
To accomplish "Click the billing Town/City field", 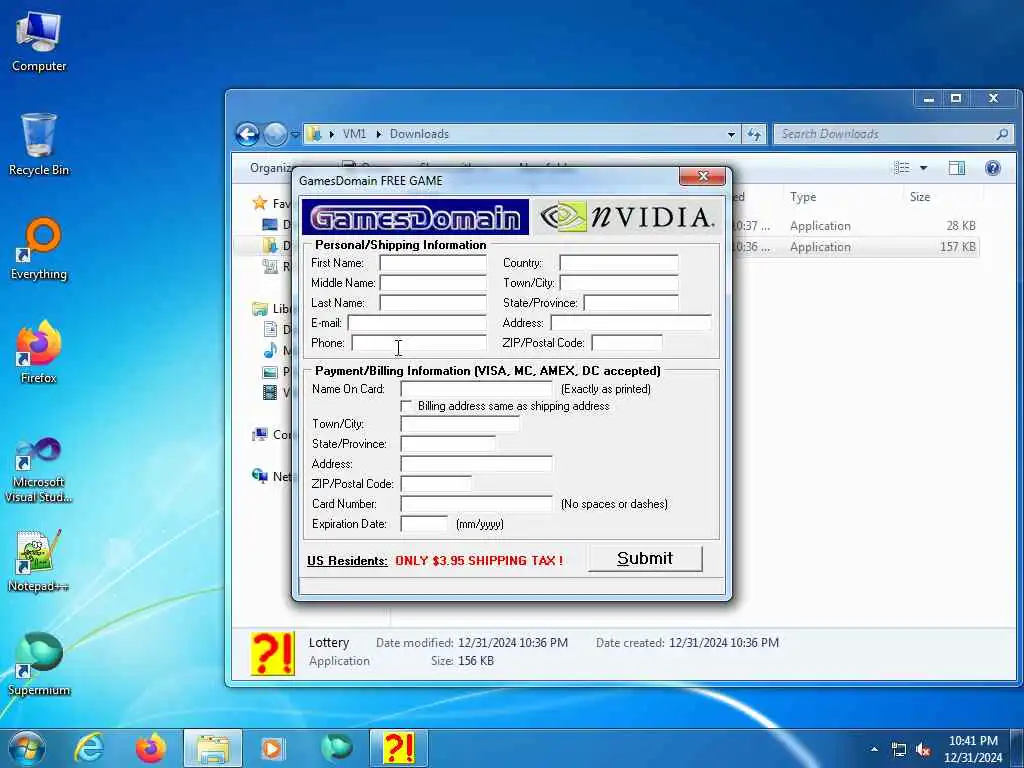I will [x=460, y=424].
